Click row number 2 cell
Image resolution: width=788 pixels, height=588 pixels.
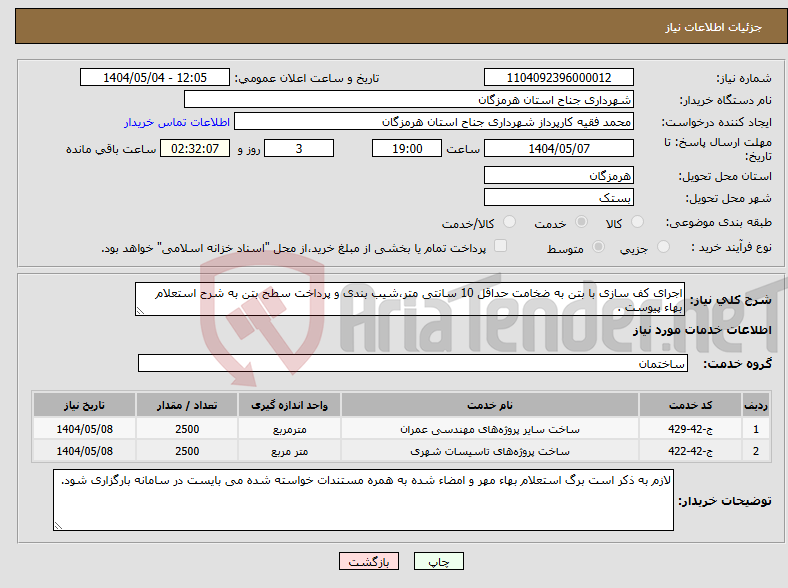756,451
